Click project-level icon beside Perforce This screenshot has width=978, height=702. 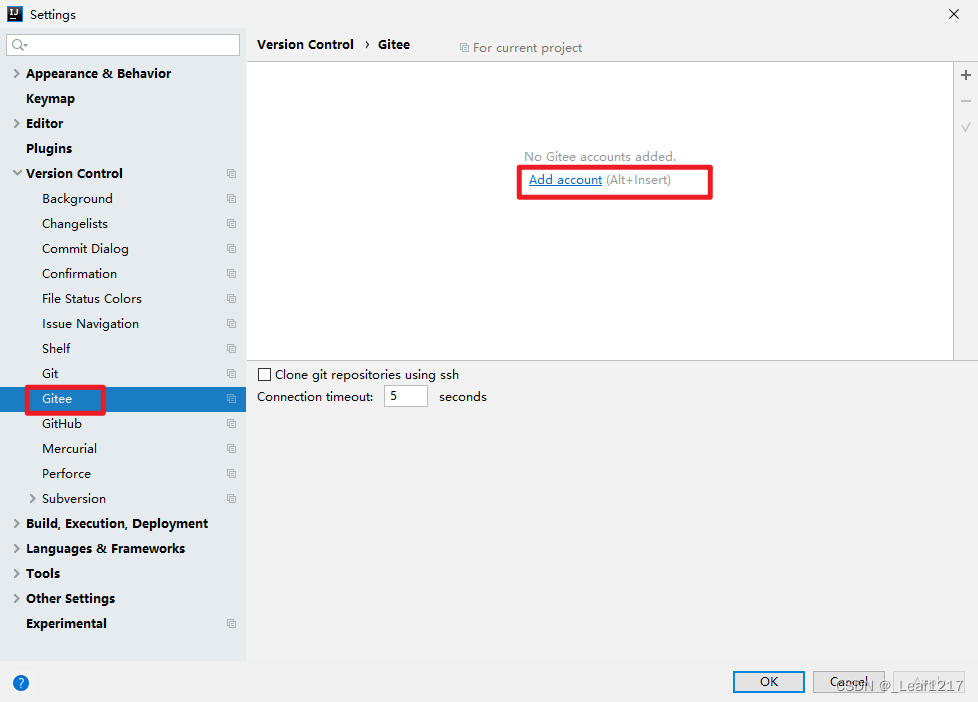click(x=231, y=474)
